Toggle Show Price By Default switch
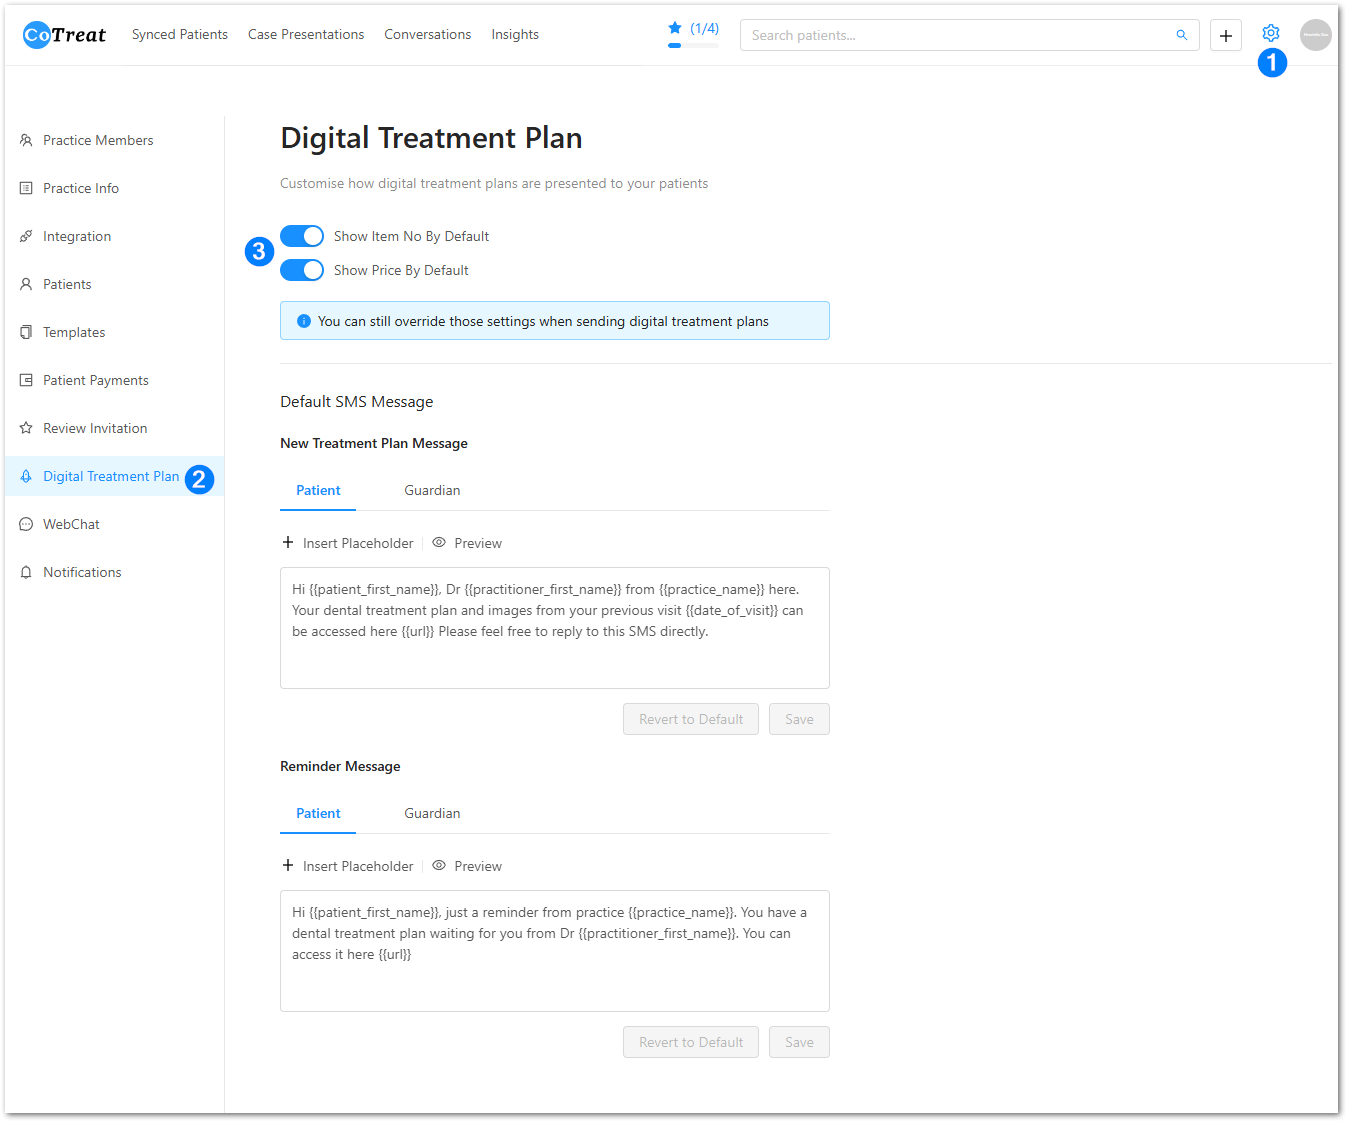The image size is (1347, 1122). (x=302, y=270)
